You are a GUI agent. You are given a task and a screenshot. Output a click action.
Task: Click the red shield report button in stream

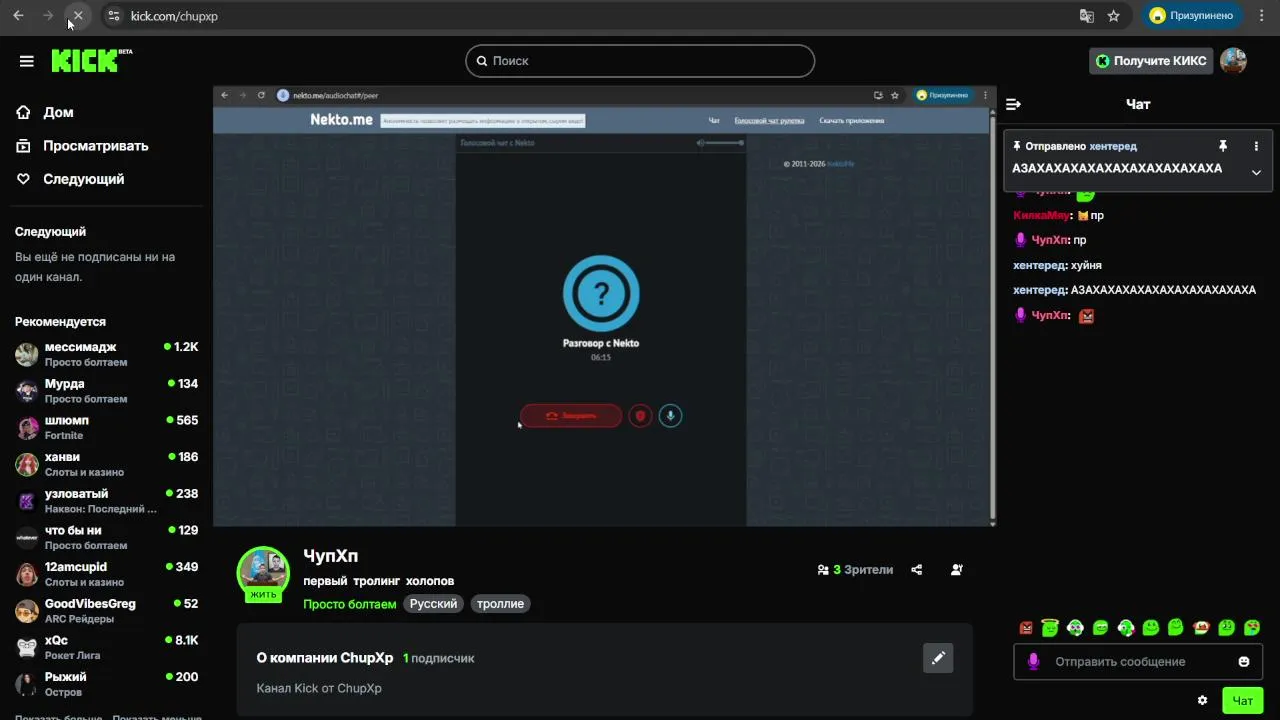640,416
